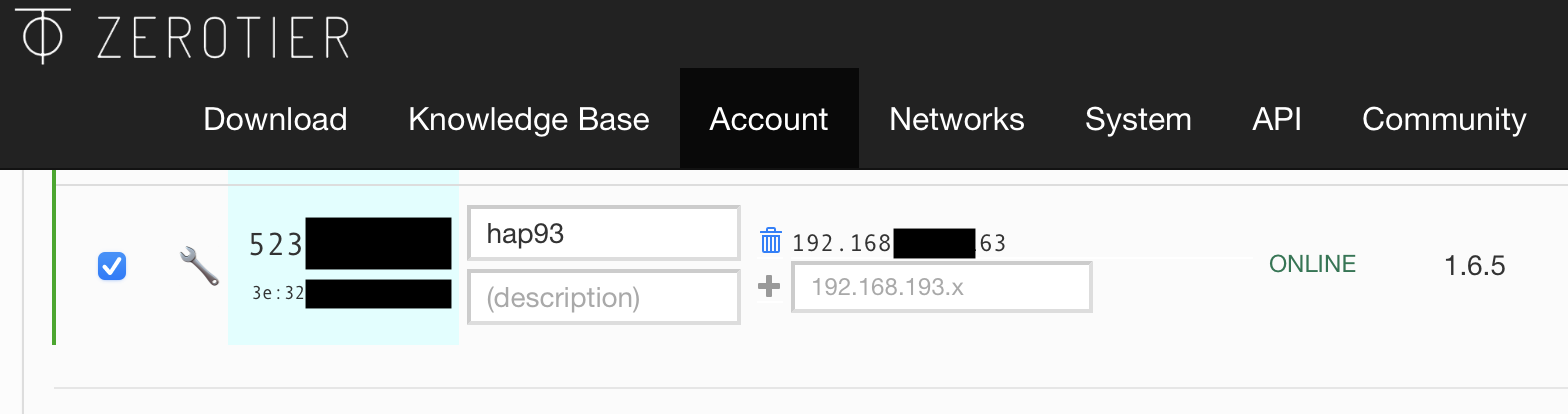The width and height of the screenshot is (1568, 414).
Task: Visit the Community link
Action: tap(1444, 120)
